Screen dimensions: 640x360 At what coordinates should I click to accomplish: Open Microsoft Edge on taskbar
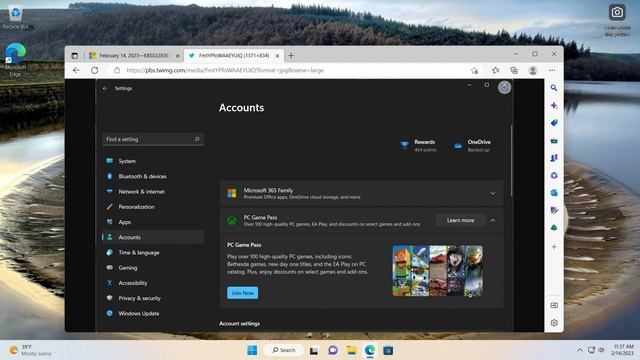(x=370, y=350)
